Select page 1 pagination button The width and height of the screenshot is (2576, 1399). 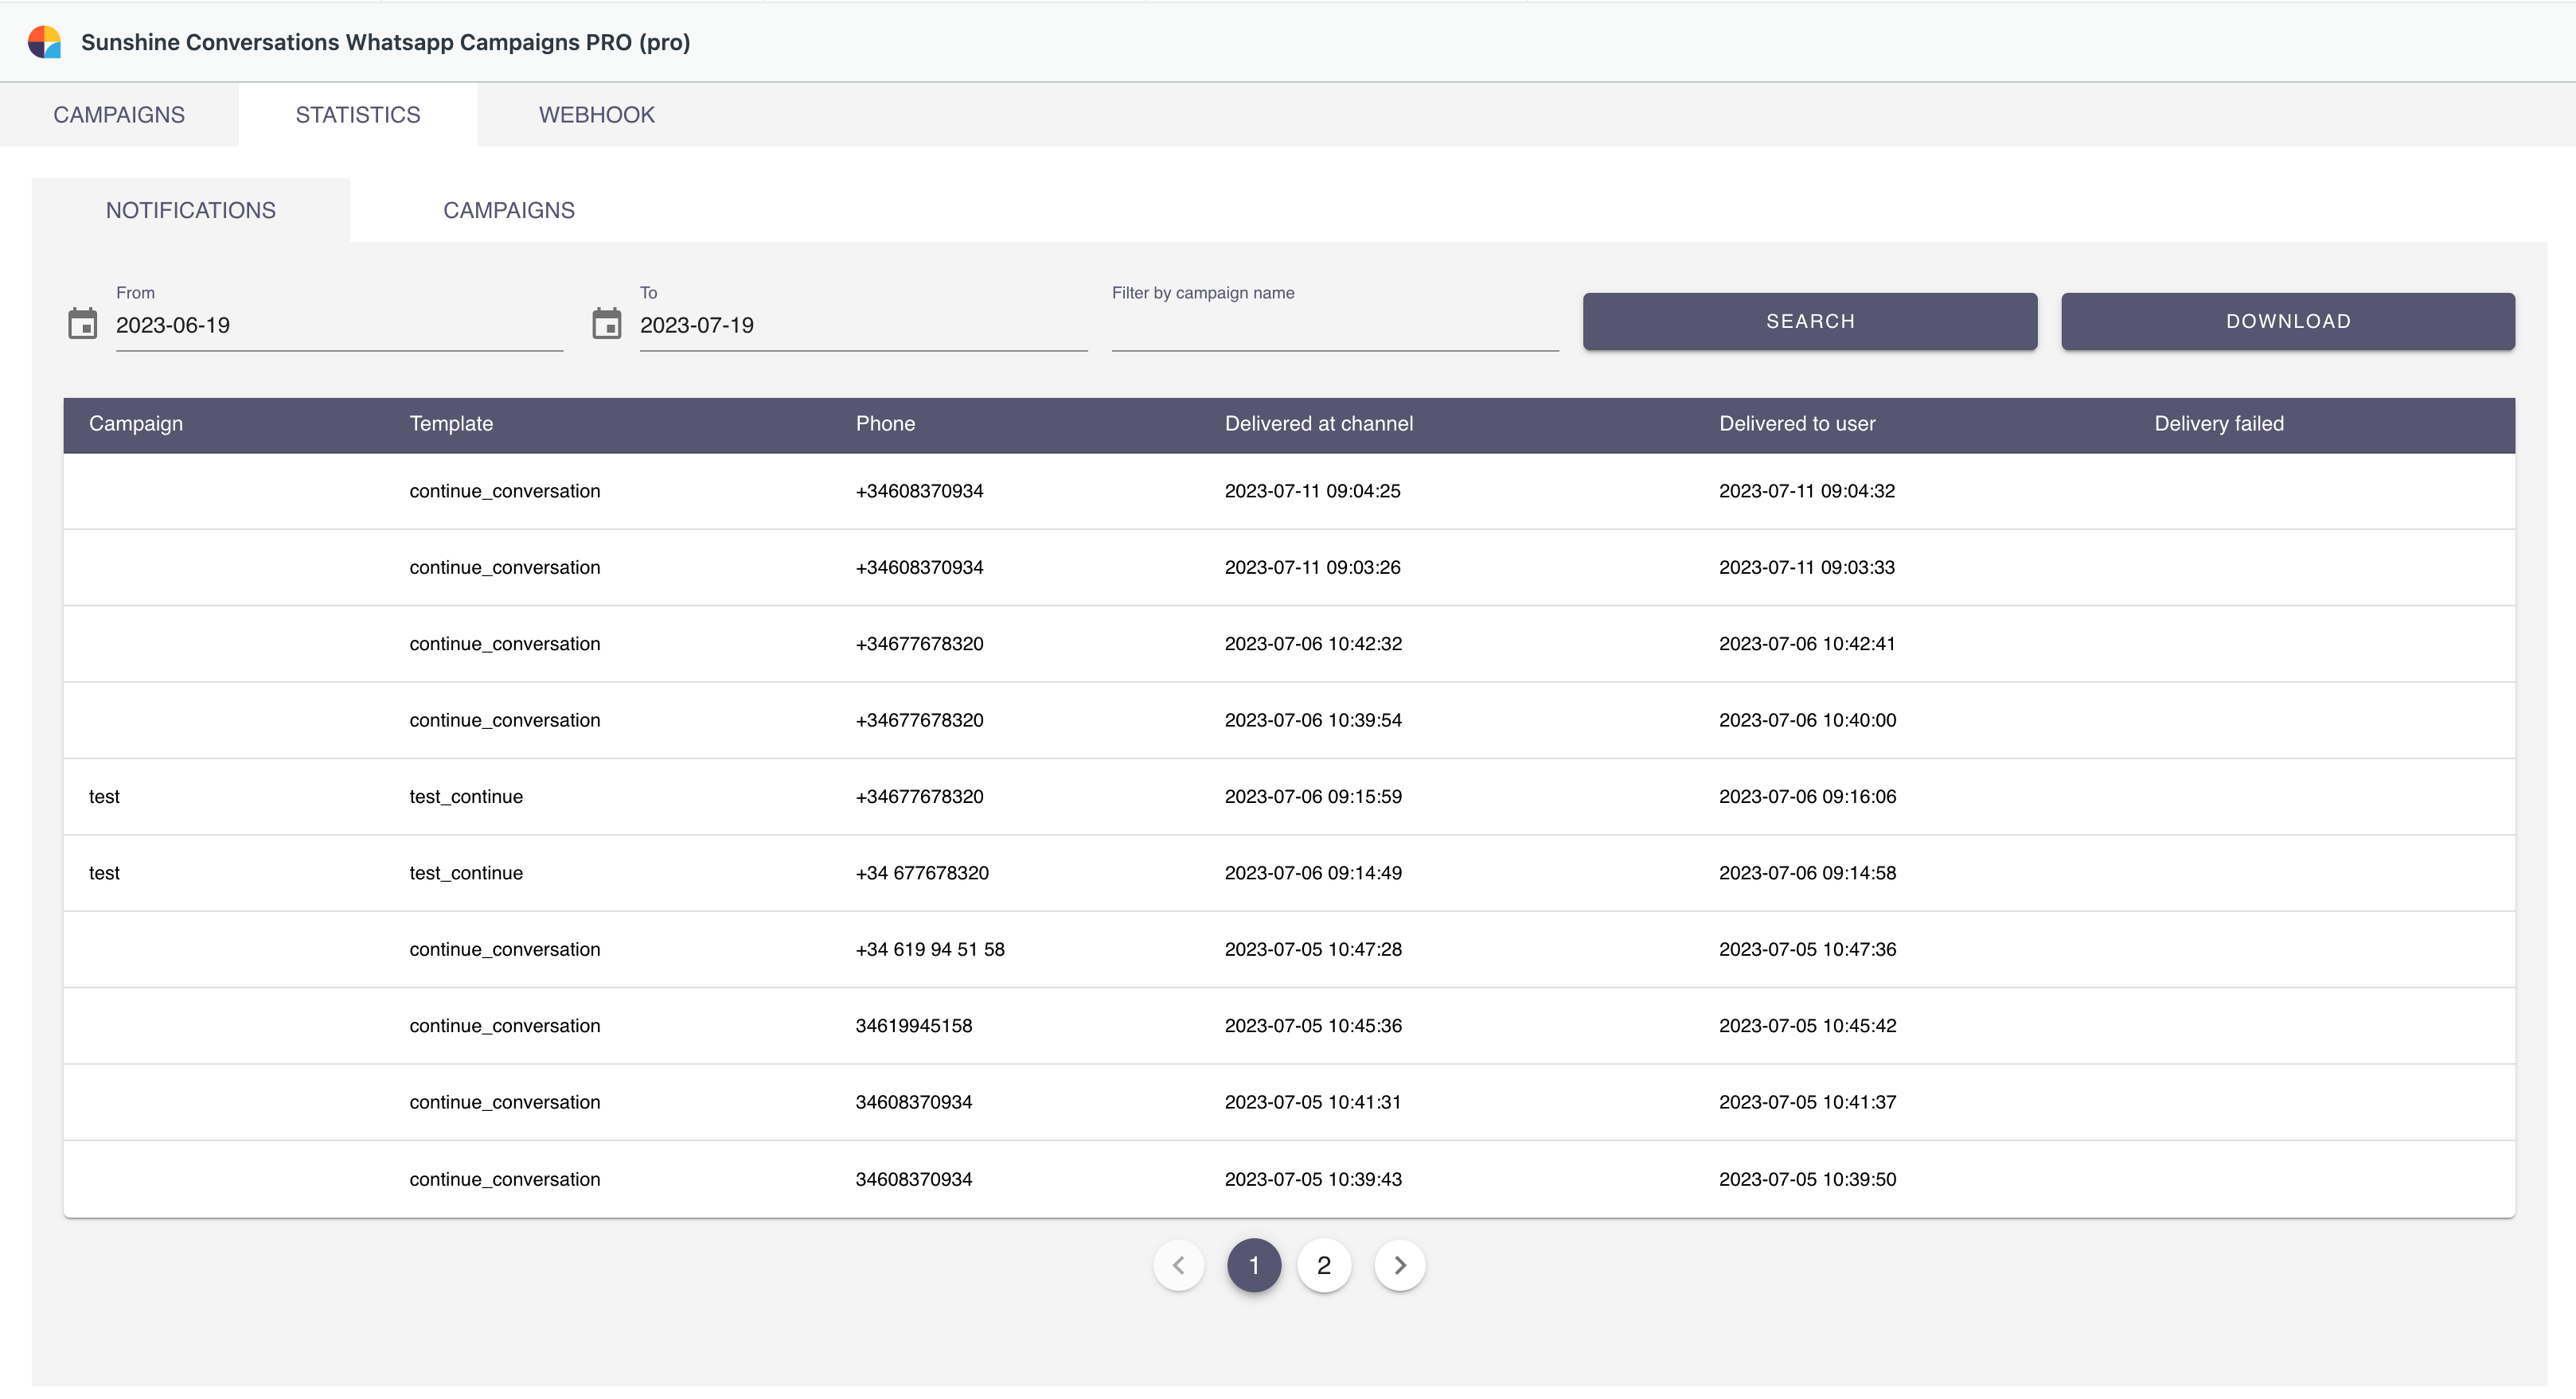pyautogui.click(x=1253, y=1265)
